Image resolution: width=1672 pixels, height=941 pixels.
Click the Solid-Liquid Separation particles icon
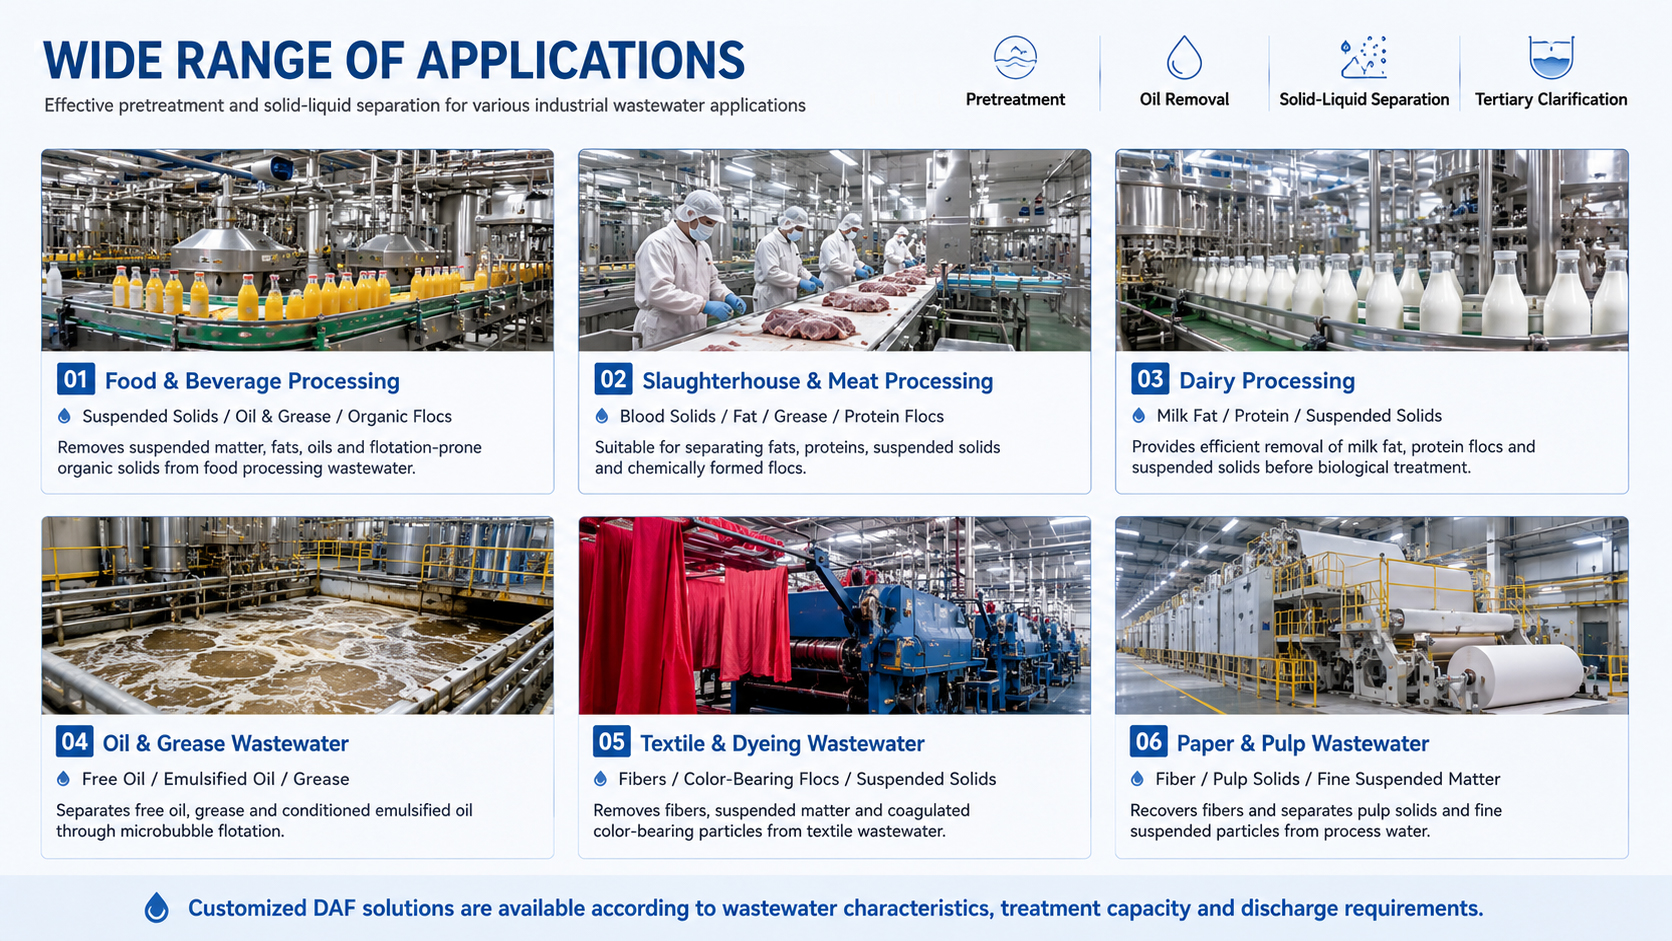click(x=1364, y=57)
